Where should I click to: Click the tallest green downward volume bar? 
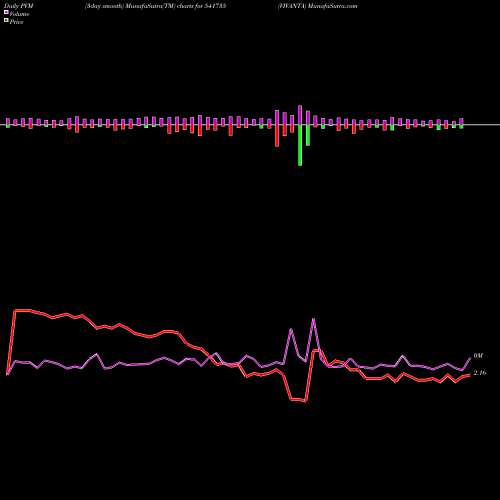(x=300, y=145)
